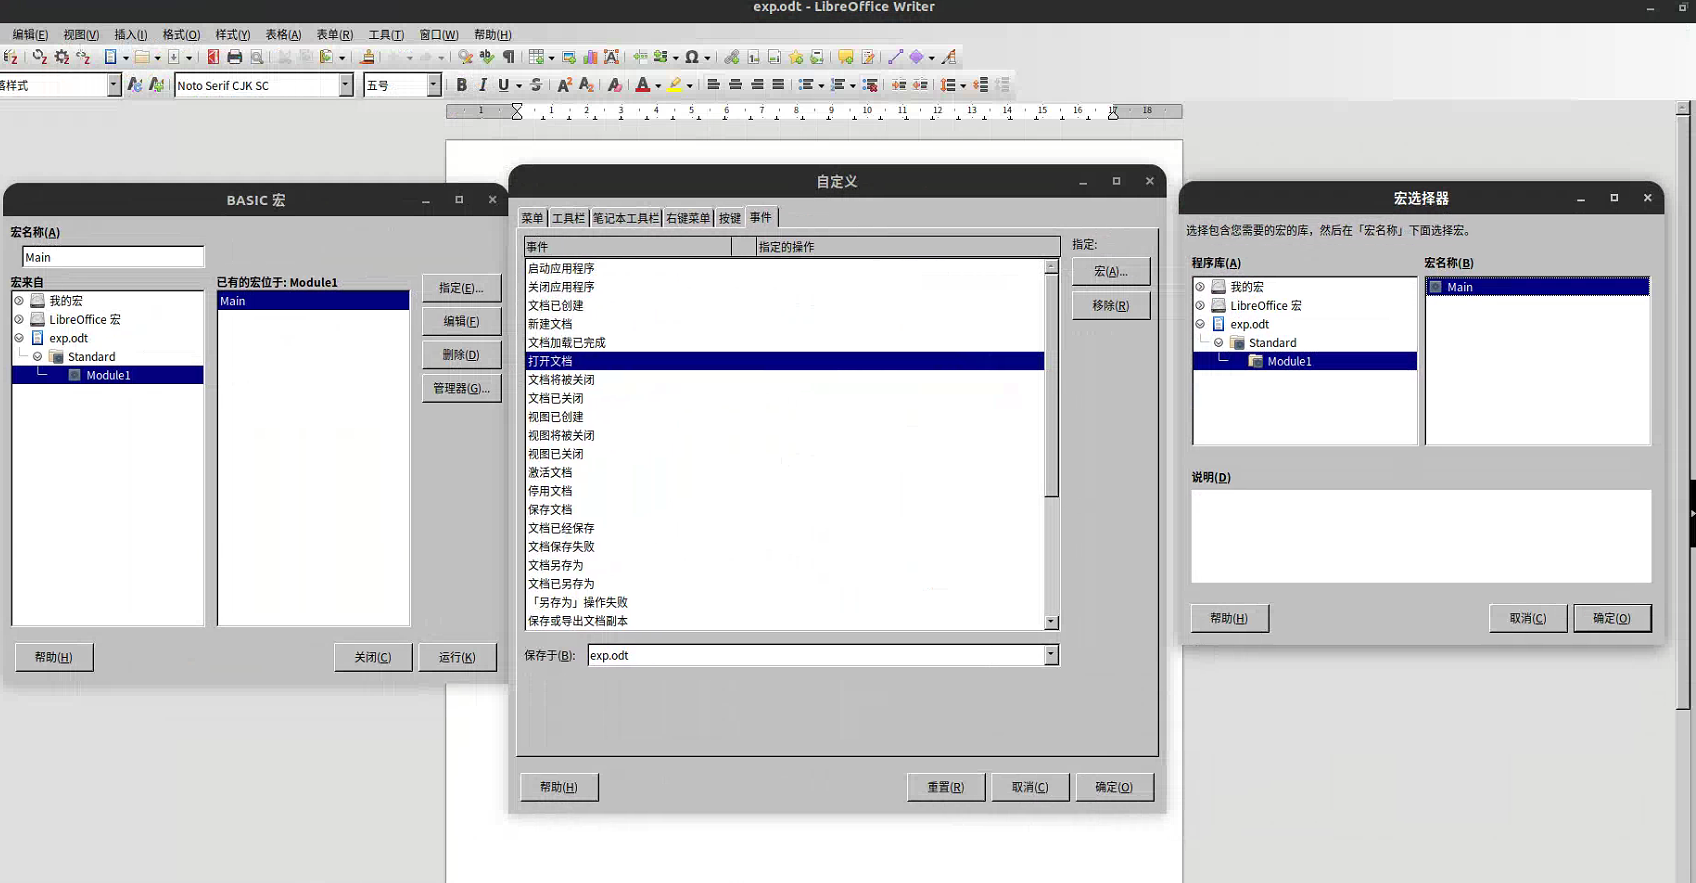
Task: Click the 管理器(G)... button
Action: click(x=461, y=388)
